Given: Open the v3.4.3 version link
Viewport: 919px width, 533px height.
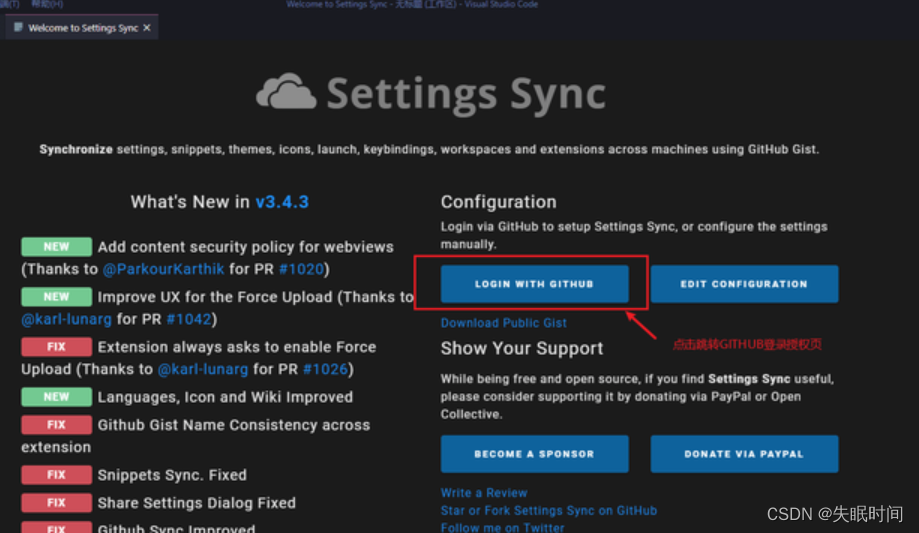Looking at the screenshot, I should pos(282,202).
